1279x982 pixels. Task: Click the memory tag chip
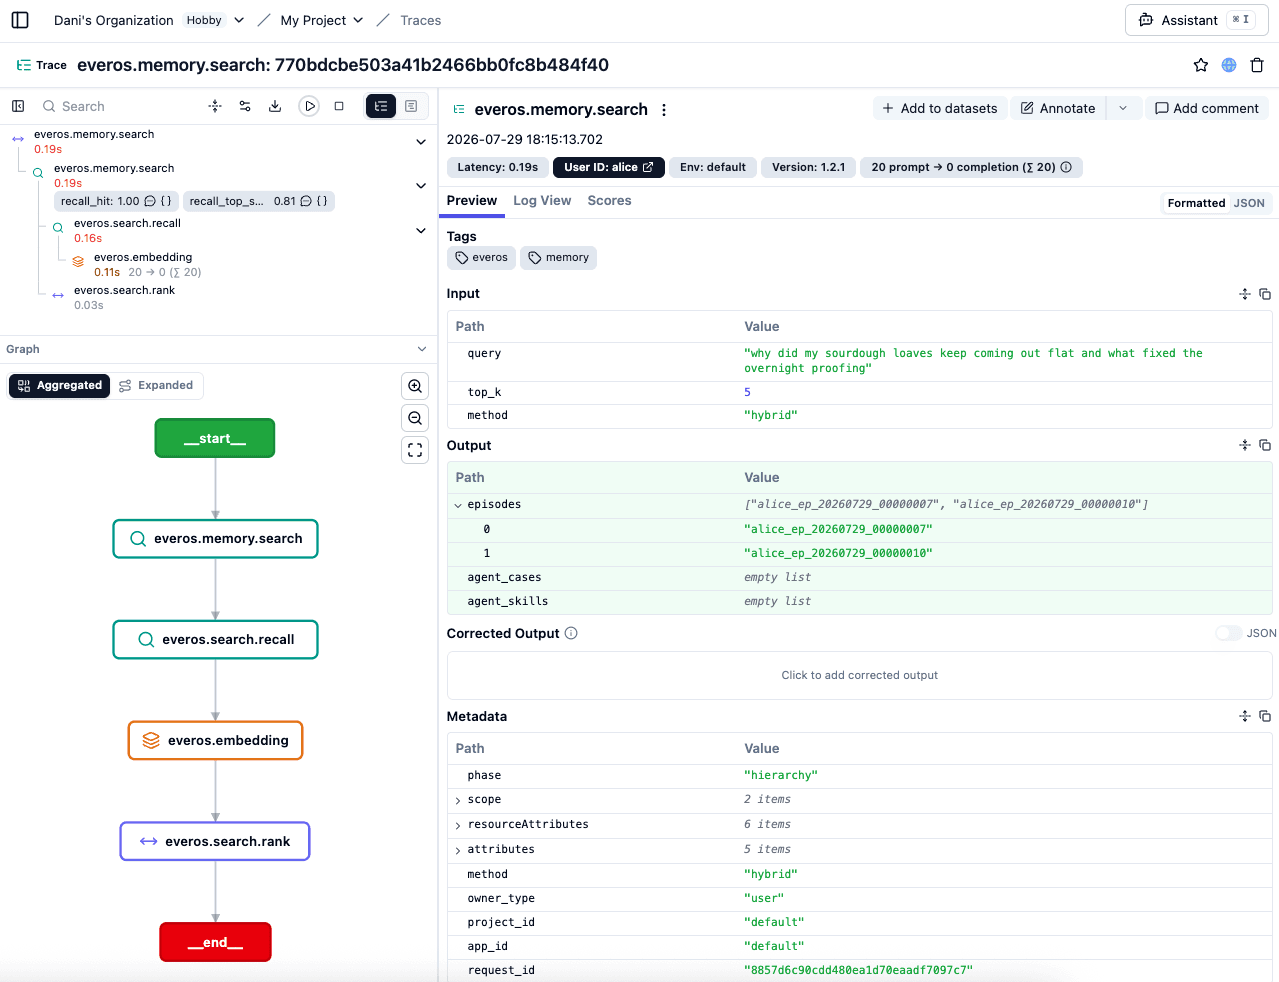pos(559,258)
